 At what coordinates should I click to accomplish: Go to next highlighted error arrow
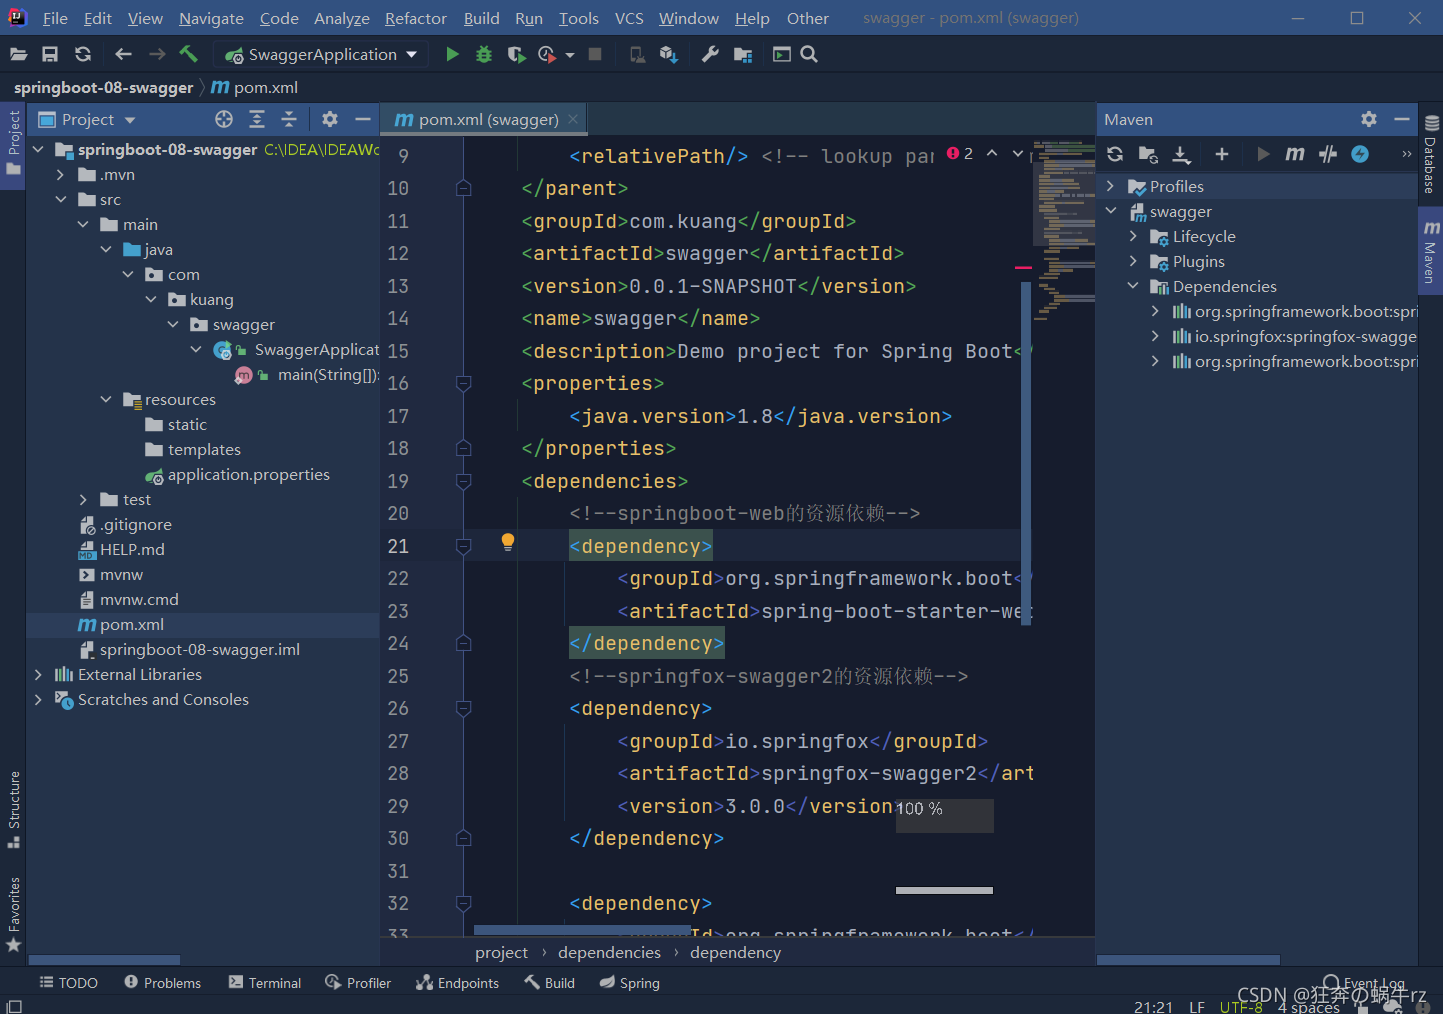(x=1018, y=153)
